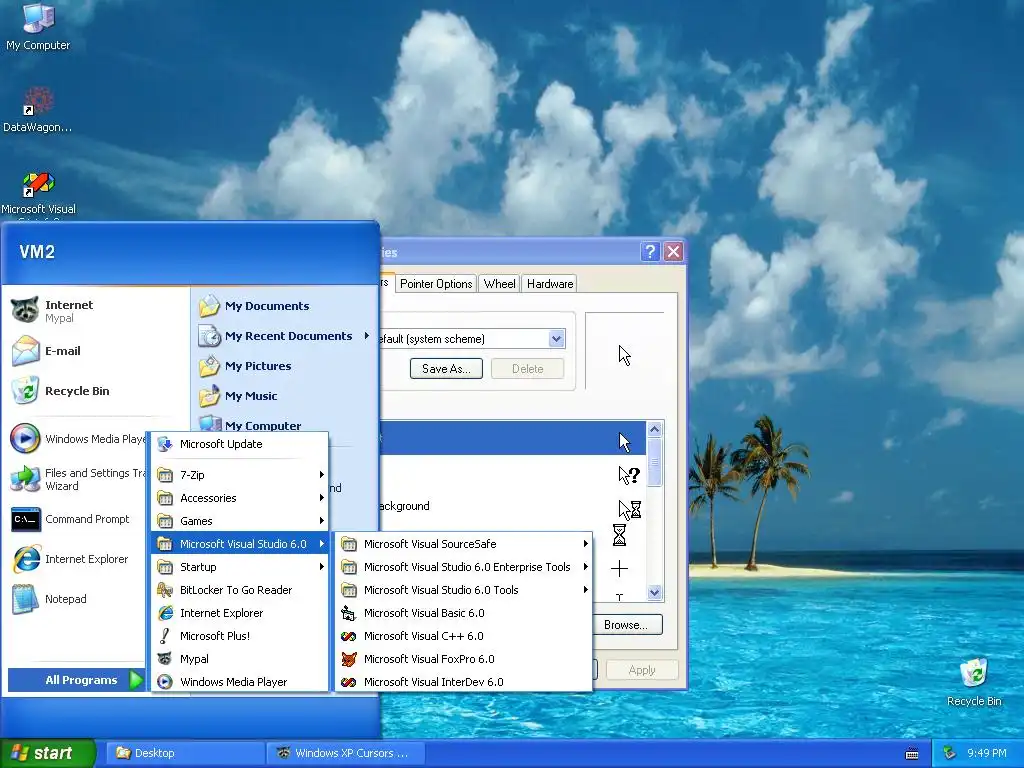Open Microsoft Visual desktop shortcut
Viewport: 1024px width, 768px height.
click(38, 194)
